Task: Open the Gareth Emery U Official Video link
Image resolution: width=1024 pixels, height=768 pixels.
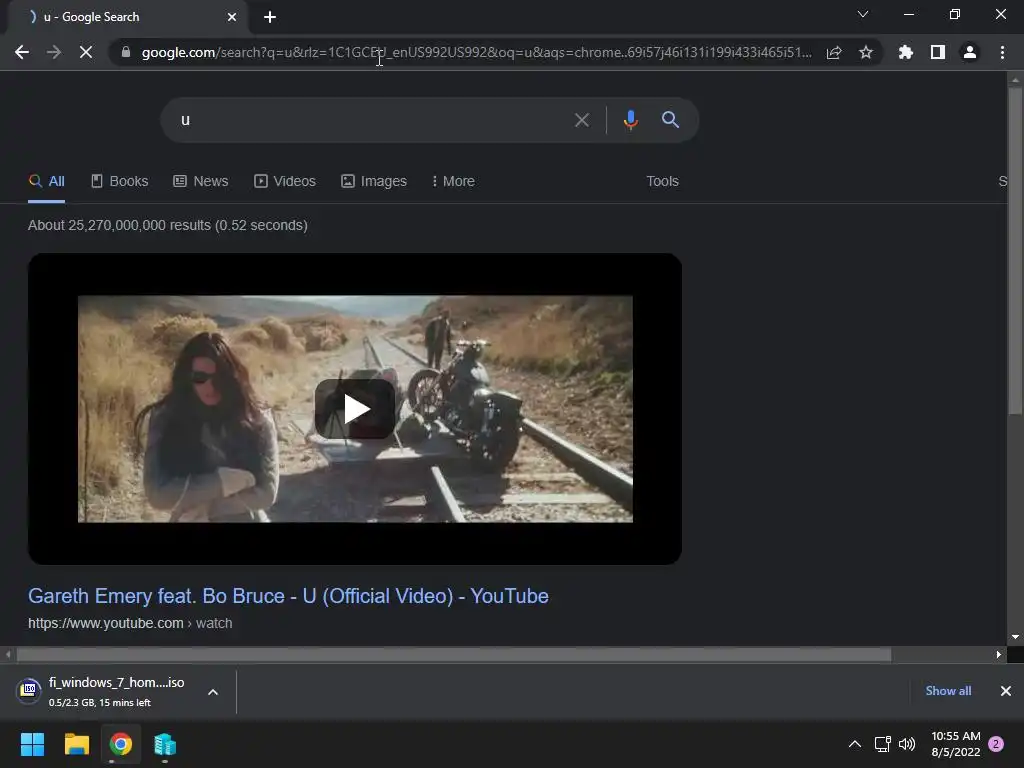Action: (x=288, y=596)
